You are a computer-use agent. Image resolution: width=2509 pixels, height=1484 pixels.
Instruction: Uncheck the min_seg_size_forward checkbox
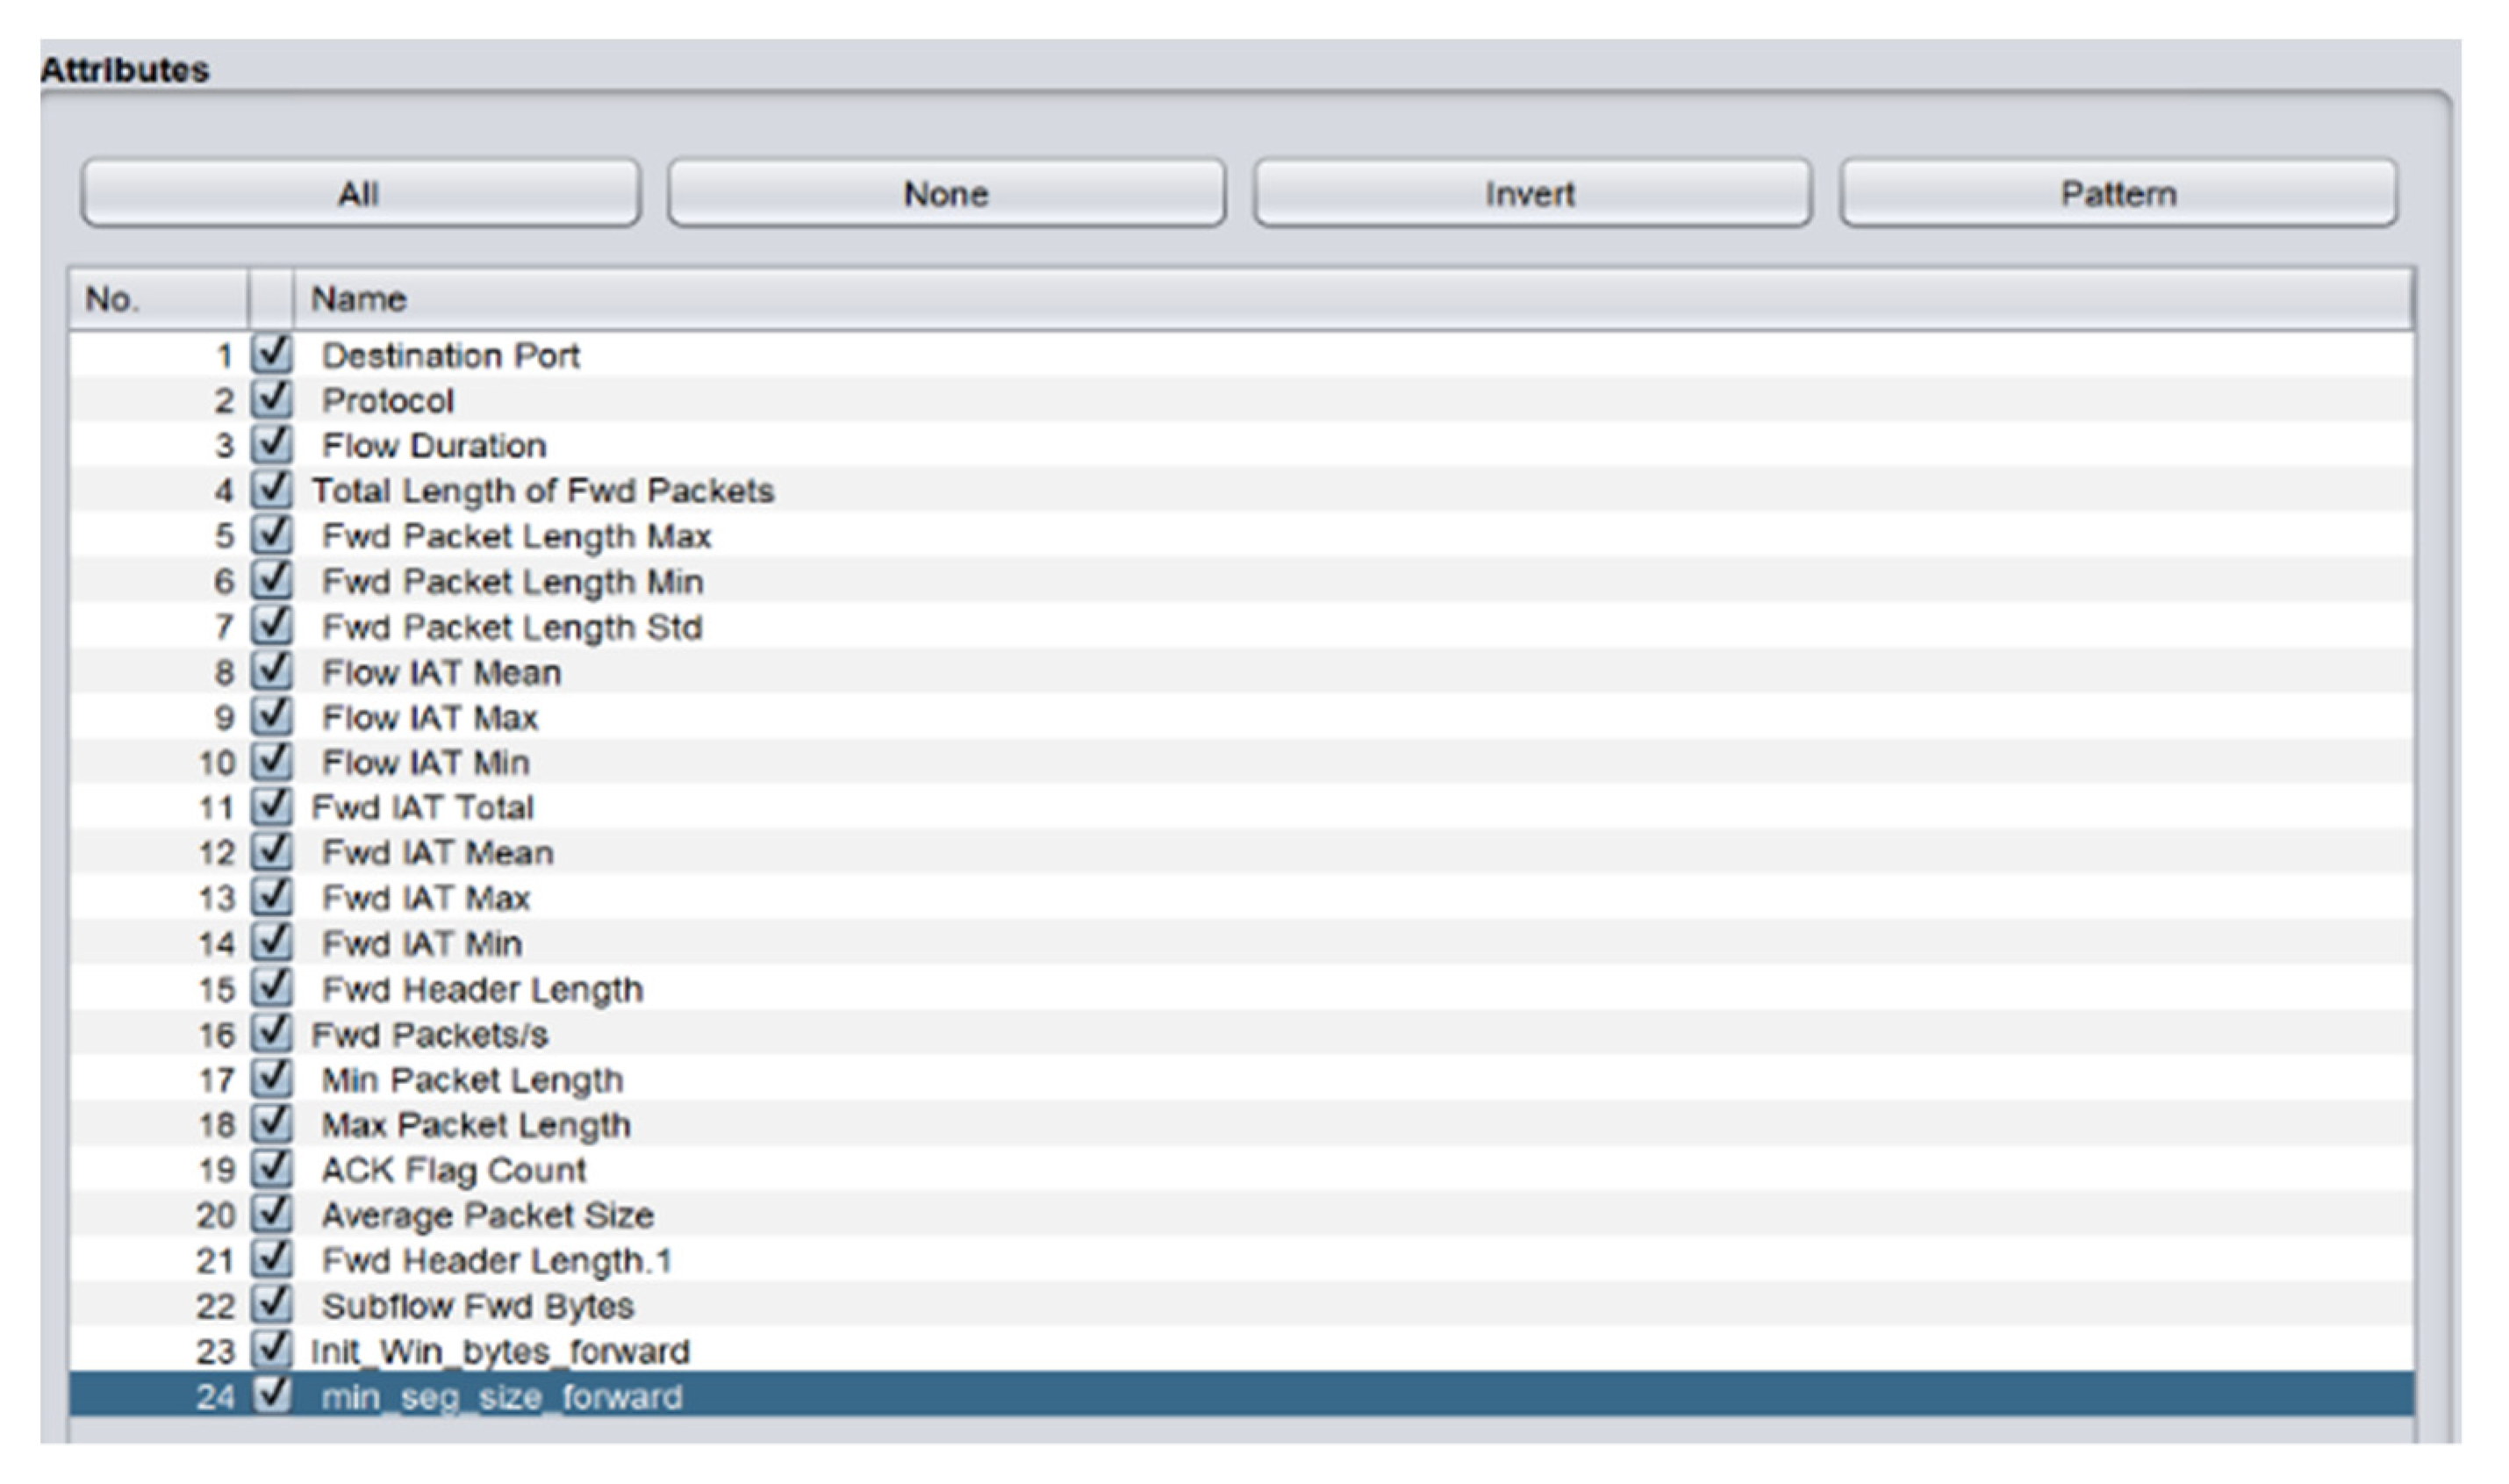pyautogui.click(x=271, y=1395)
